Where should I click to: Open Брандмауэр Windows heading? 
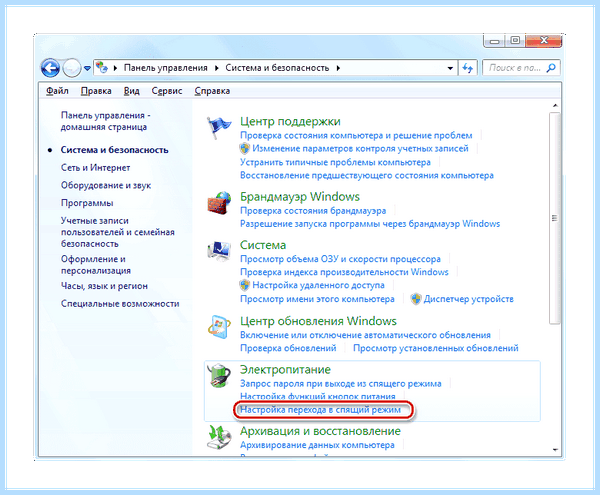coord(300,197)
